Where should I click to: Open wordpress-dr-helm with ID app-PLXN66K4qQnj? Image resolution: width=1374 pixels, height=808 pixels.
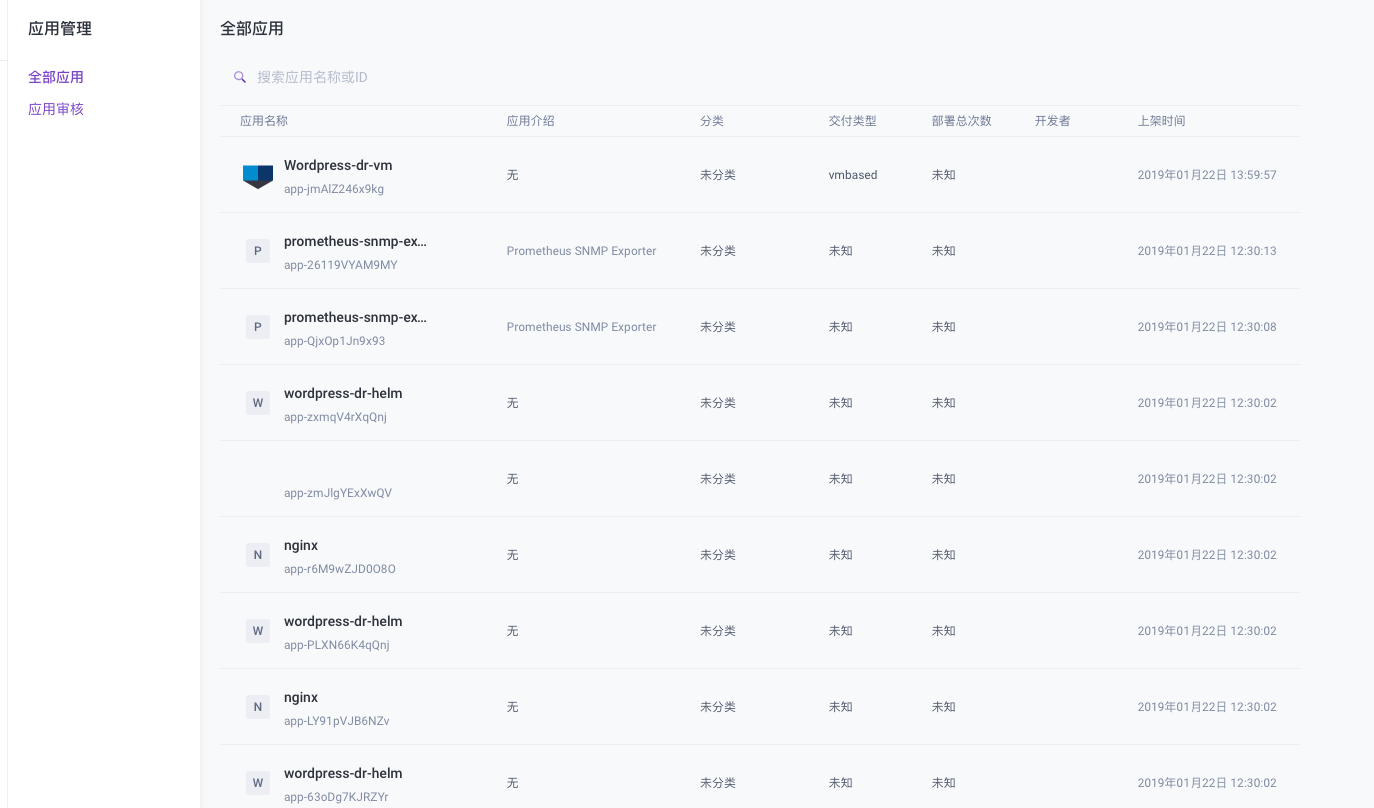point(343,621)
